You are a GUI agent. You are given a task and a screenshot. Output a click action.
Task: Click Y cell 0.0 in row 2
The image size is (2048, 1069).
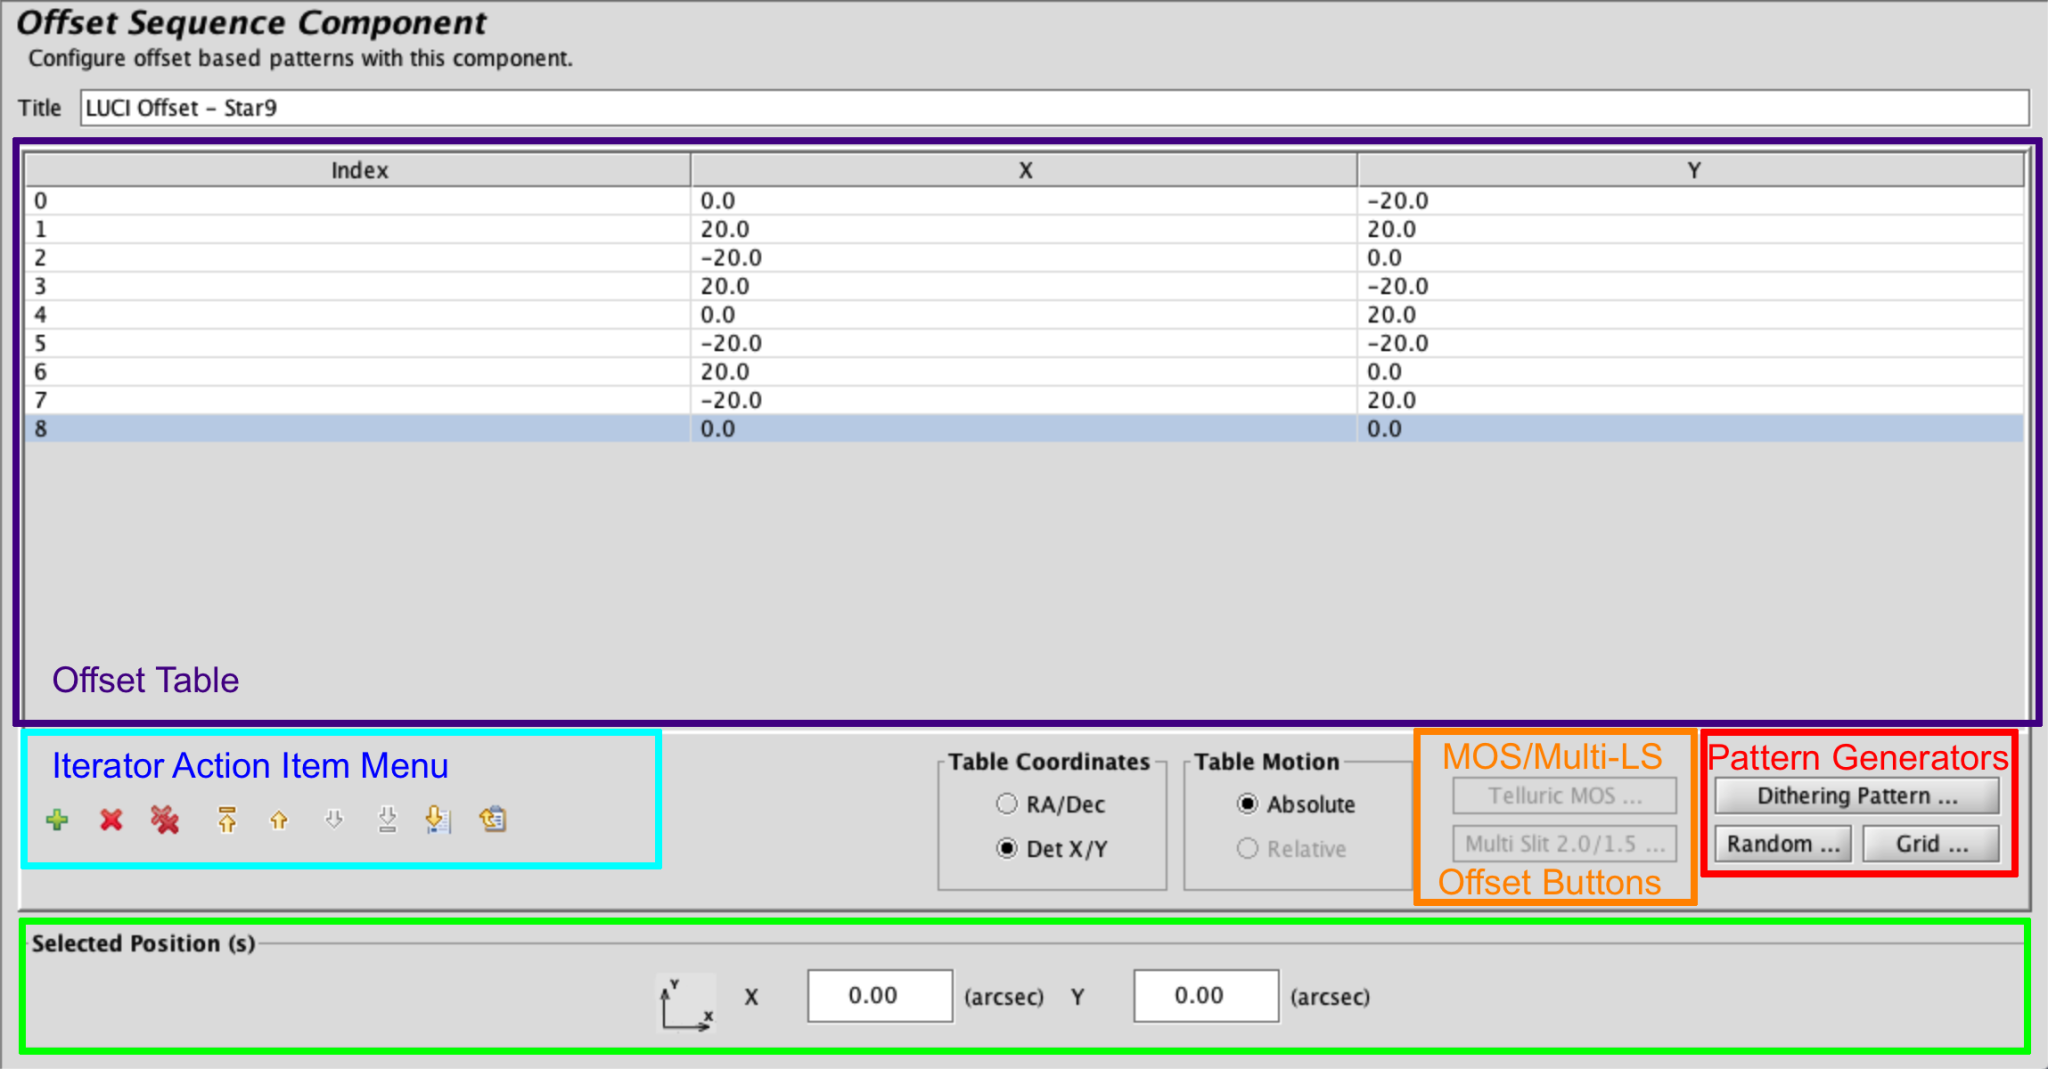[x=1691, y=258]
